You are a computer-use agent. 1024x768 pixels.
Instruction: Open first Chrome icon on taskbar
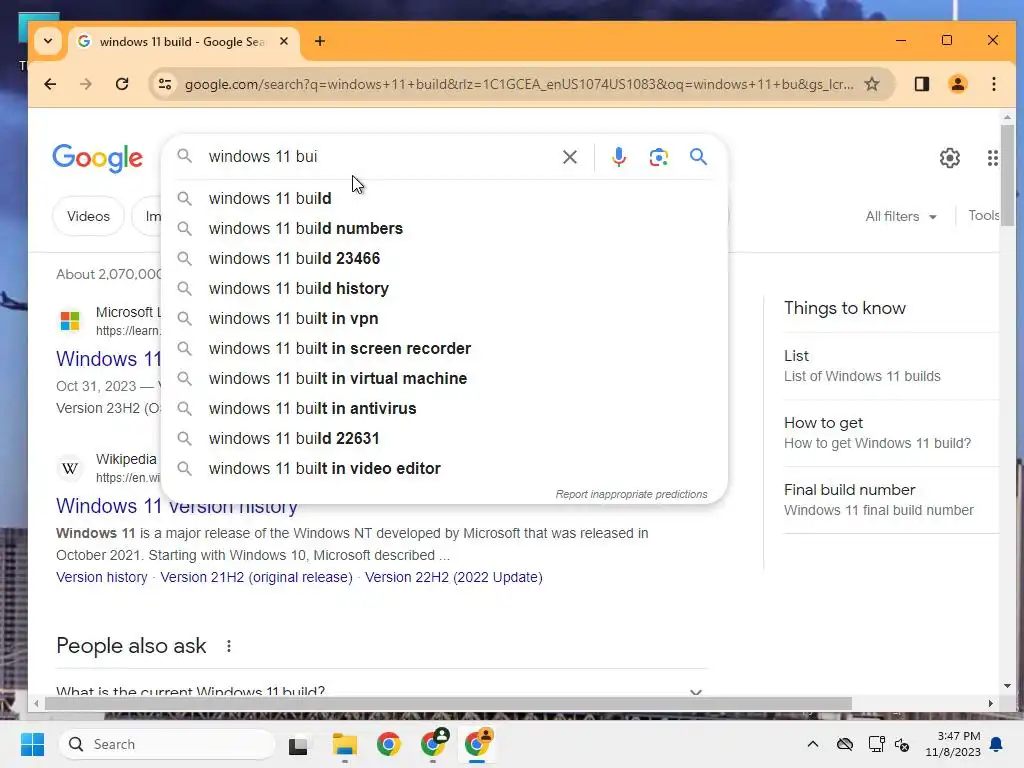tap(389, 744)
